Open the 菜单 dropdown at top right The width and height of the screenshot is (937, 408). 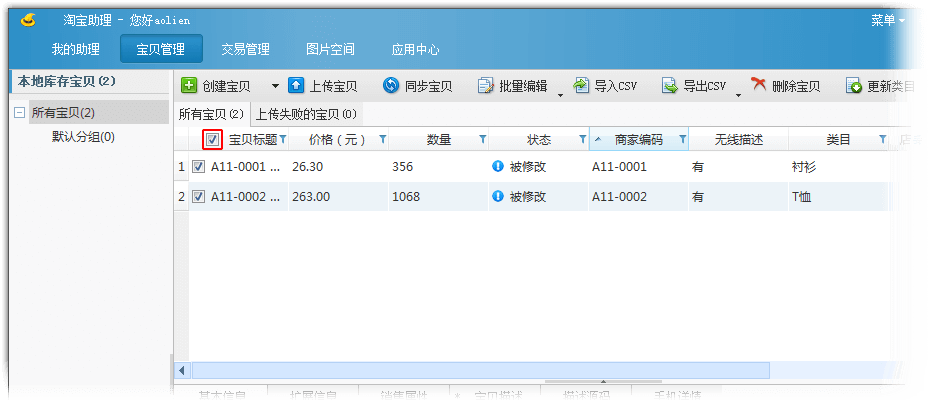887,20
